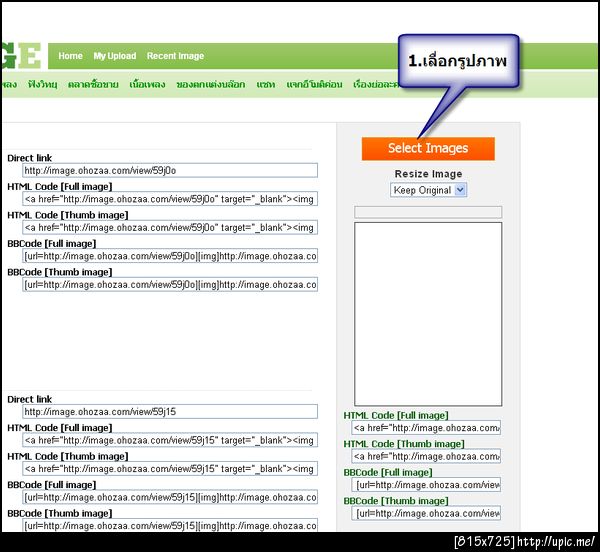Click the green sidebar 'HTML Code [Full image]' label
Viewport: 600px width, 552px height.
pos(396,415)
